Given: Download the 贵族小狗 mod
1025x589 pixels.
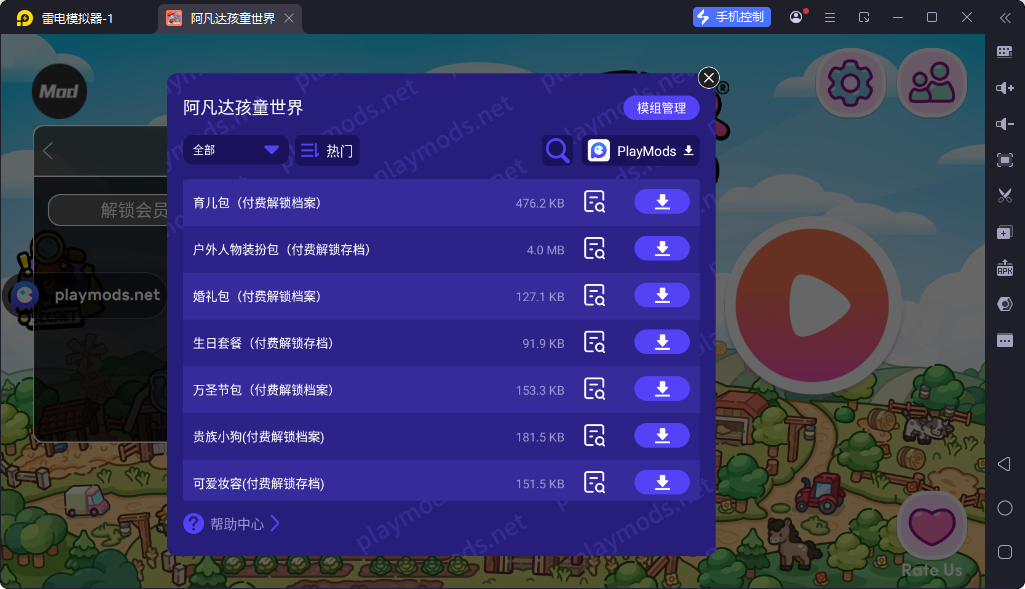Looking at the screenshot, I should click(662, 435).
